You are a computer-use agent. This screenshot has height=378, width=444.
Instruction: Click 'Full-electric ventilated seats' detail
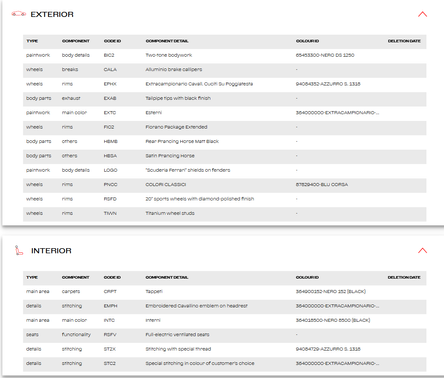click(177, 335)
